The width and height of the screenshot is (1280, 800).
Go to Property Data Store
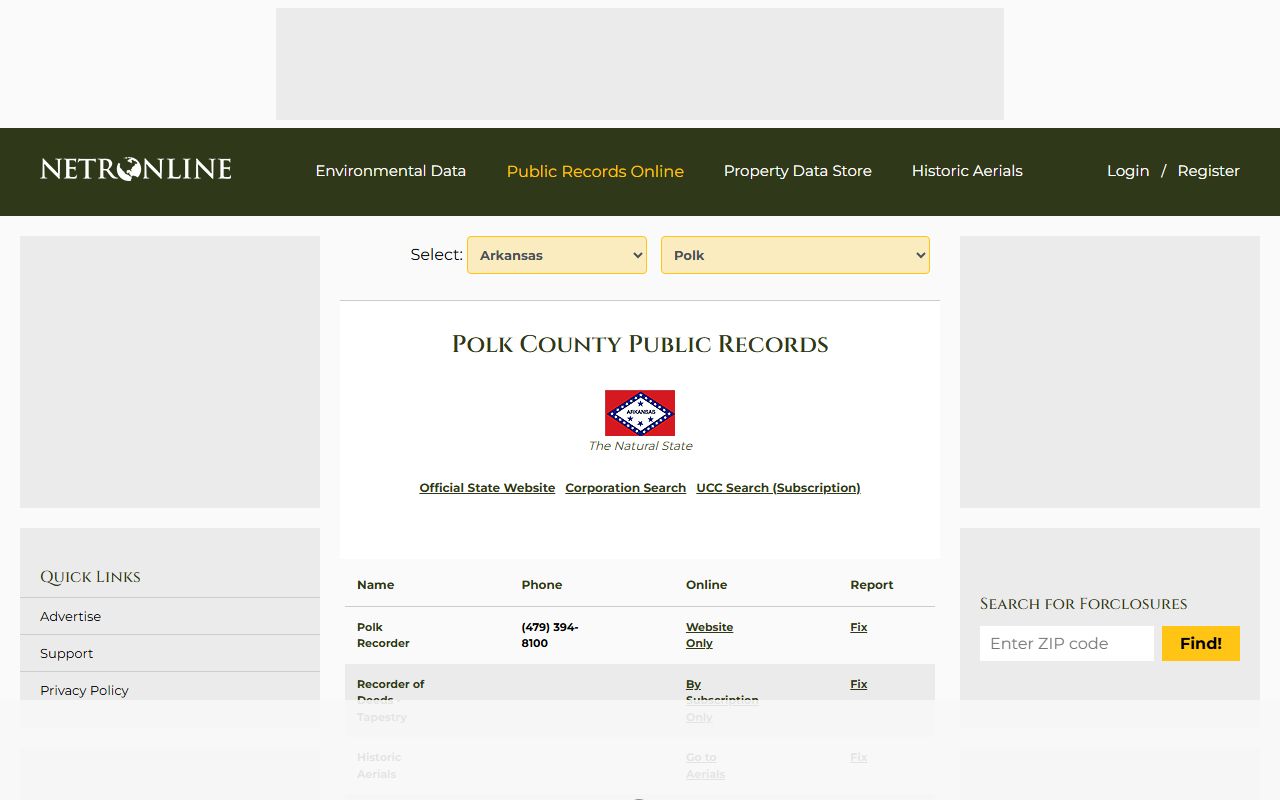pos(798,171)
